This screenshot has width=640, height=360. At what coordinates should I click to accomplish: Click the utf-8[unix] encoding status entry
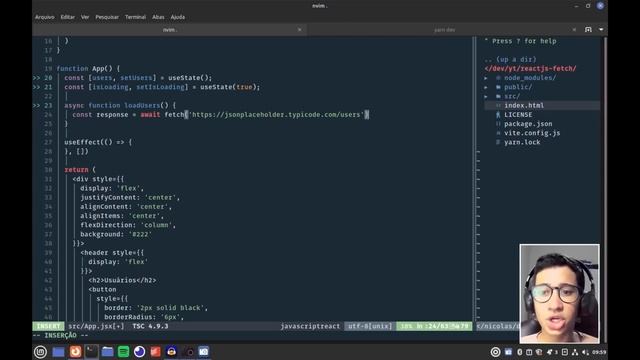370,326
